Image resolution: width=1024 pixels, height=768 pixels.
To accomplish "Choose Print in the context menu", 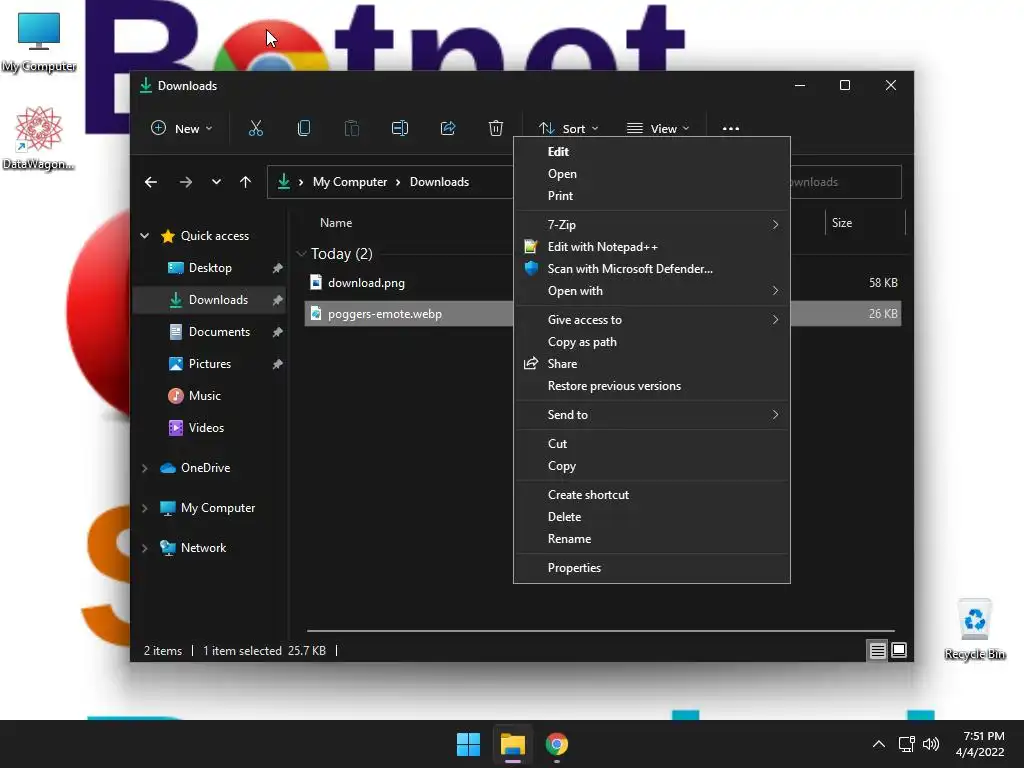I will click(x=652, y=196).
